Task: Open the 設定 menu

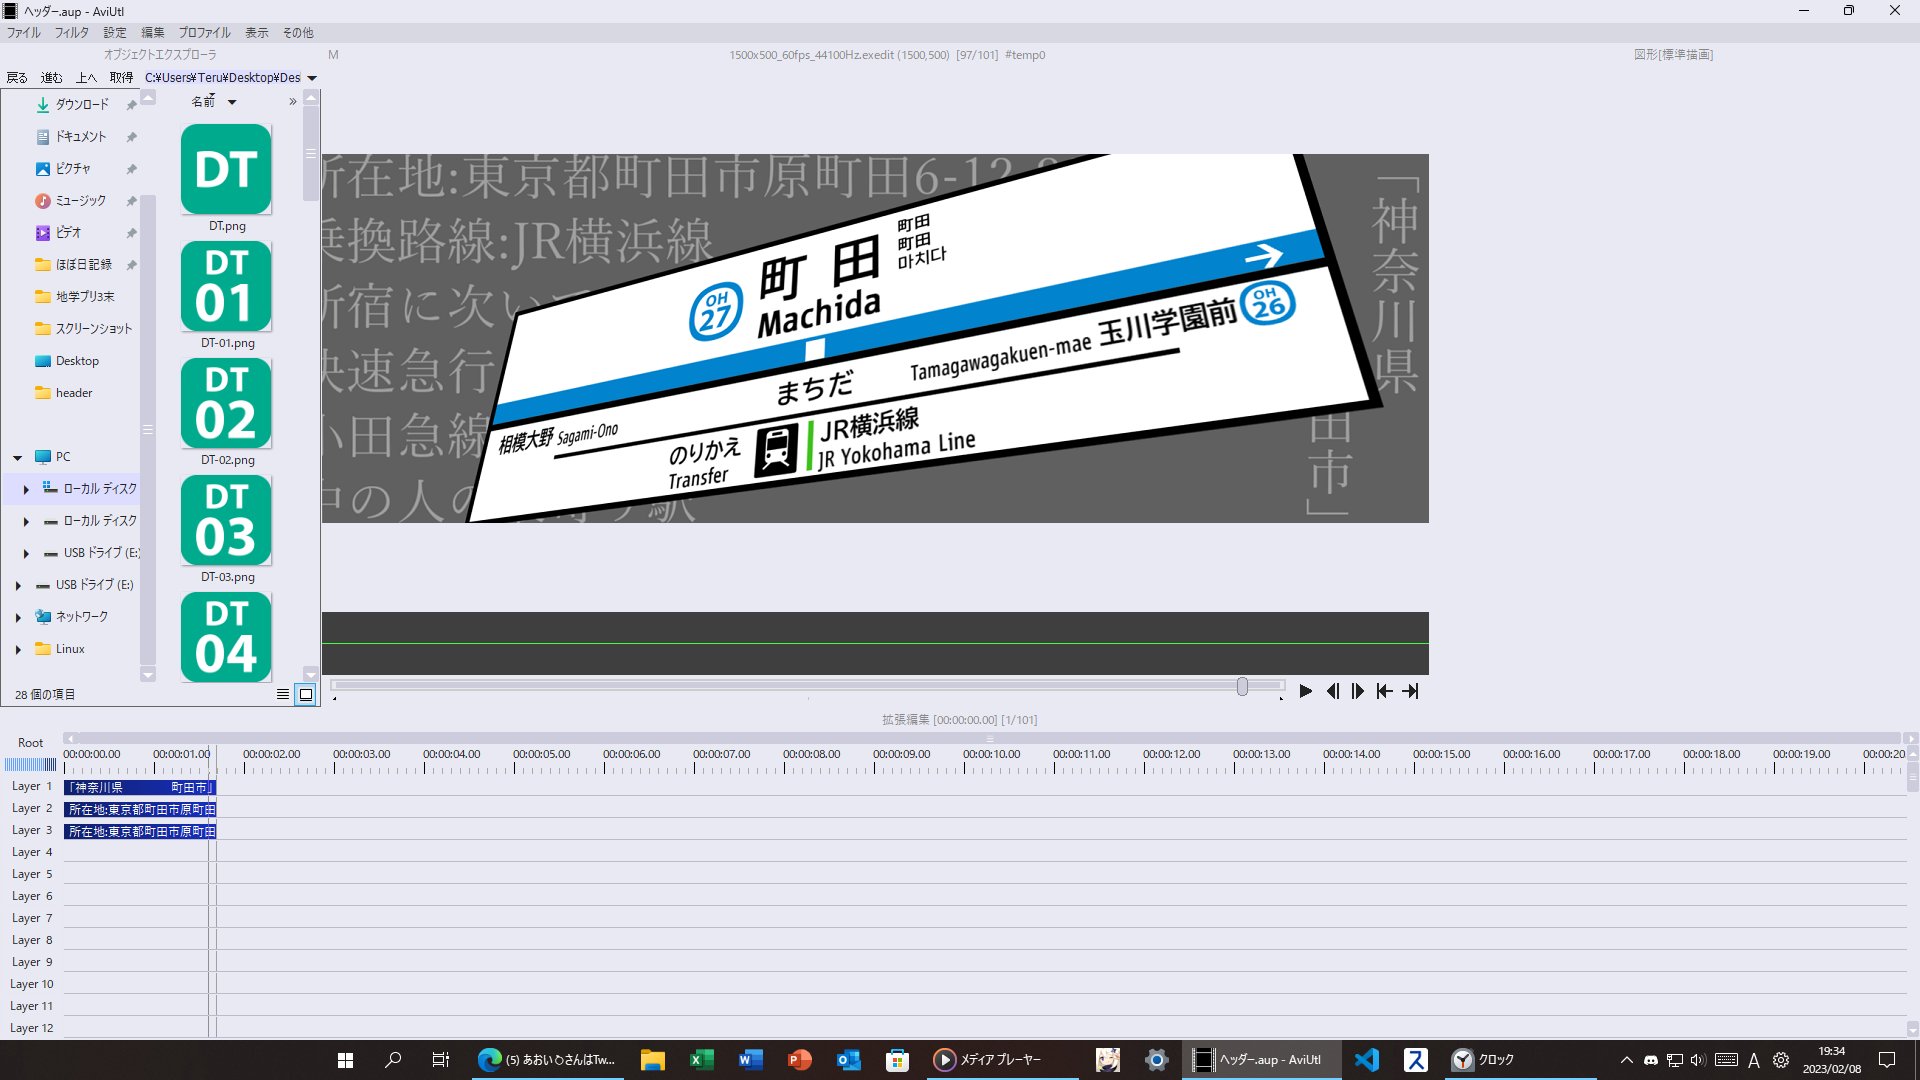Action: tap(113, 32)
